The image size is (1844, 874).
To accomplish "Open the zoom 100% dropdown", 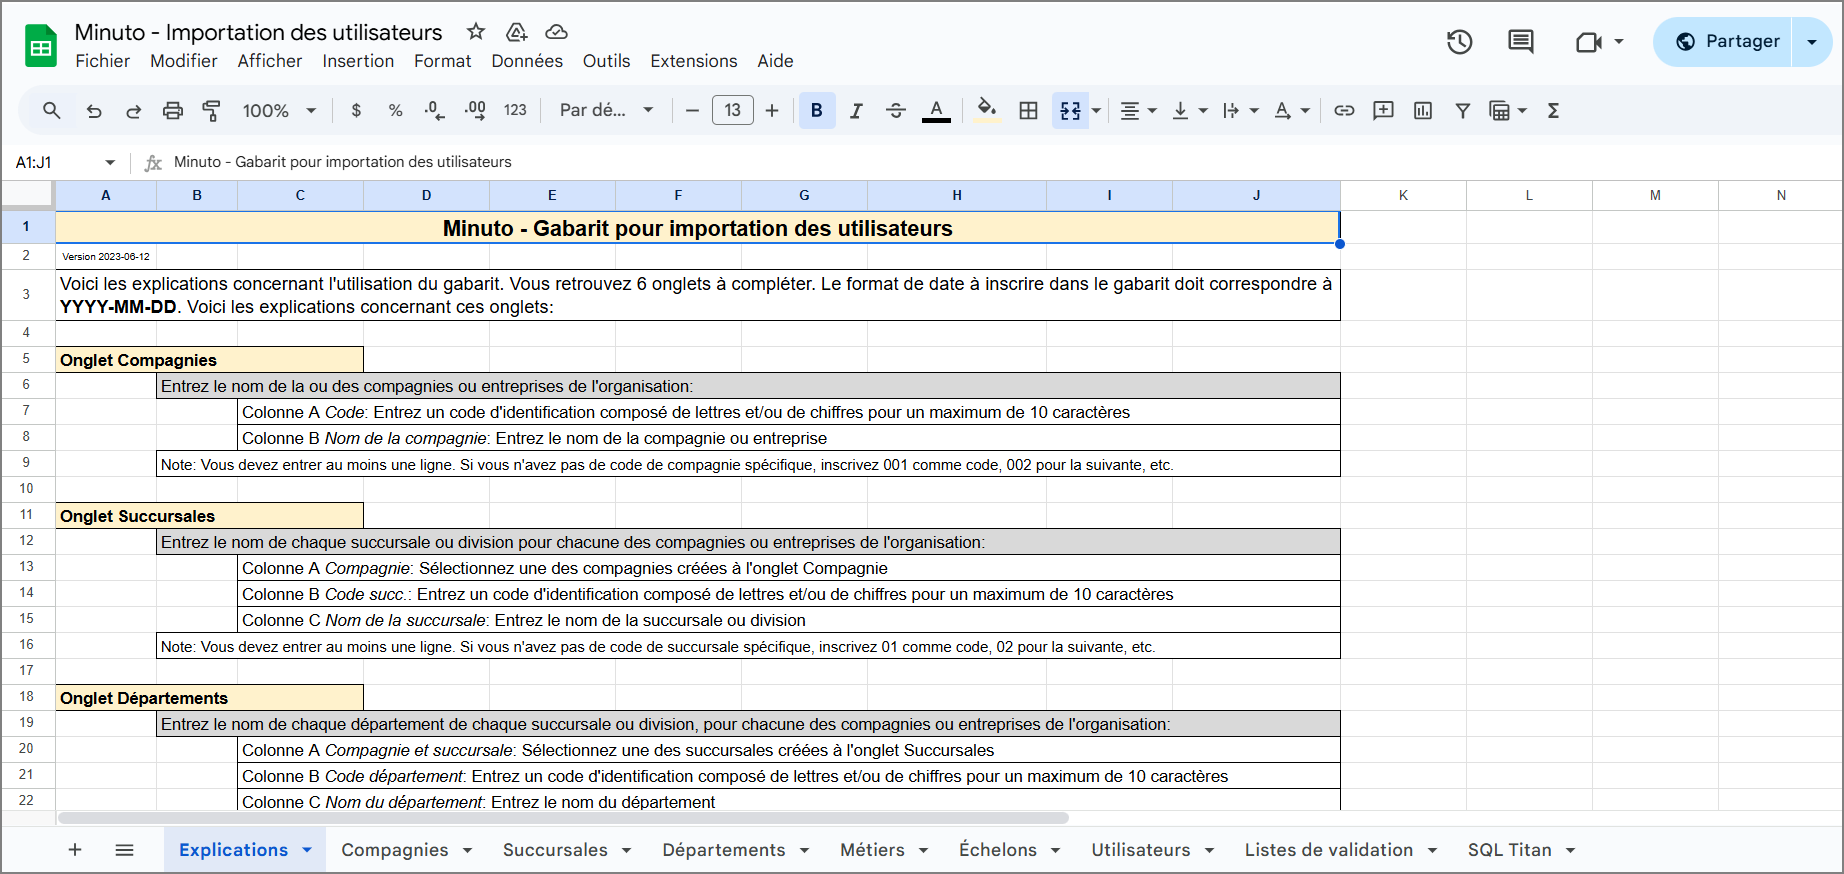I will pyautogui.click(x=279, y=111).
